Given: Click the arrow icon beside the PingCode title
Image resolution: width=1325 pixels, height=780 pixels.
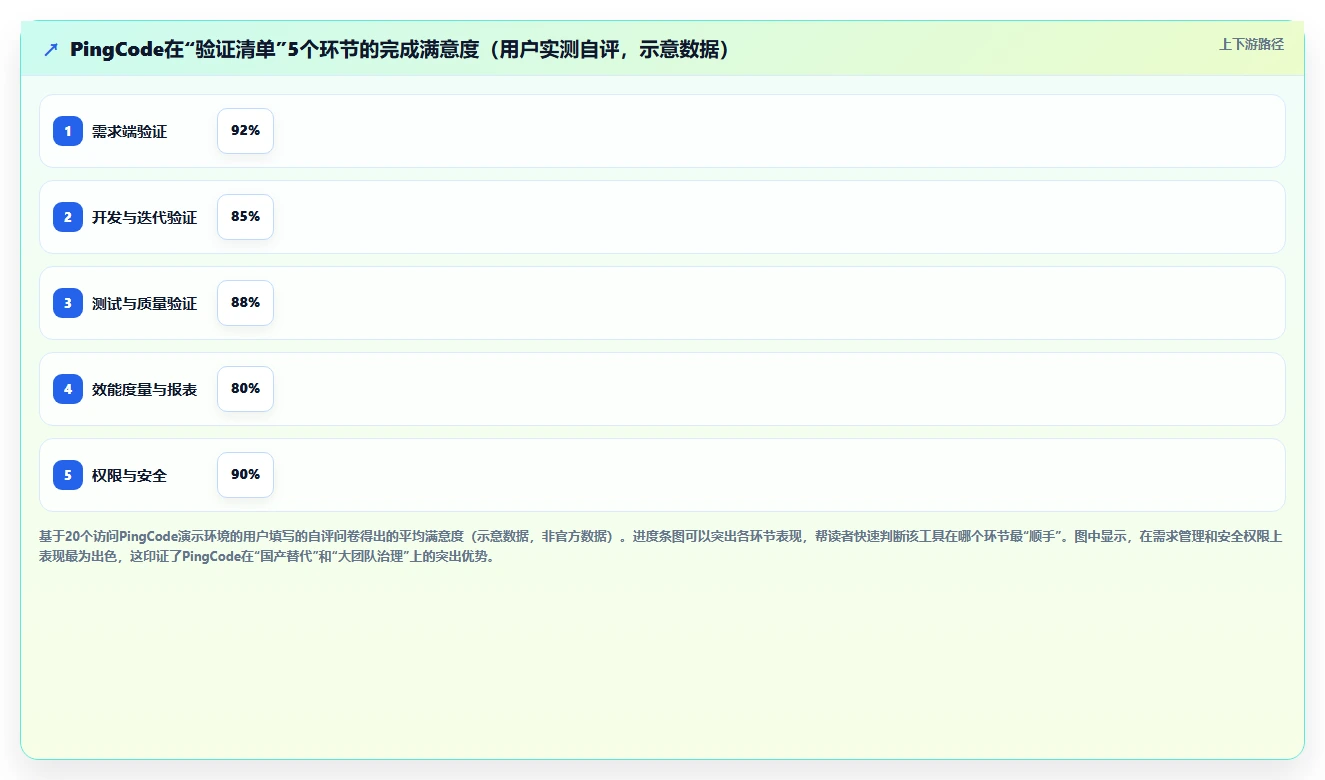Looking at the screenshot, I should 51,50.
